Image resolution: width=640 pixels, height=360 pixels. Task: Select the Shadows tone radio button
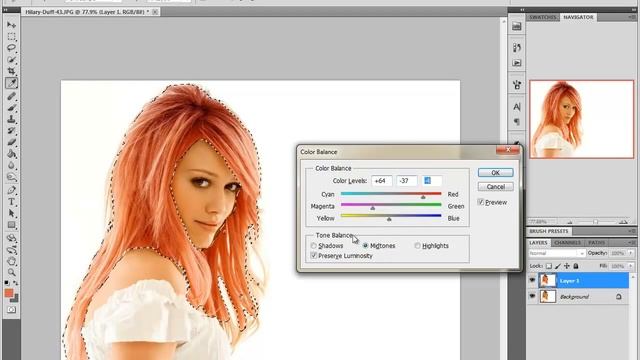pos(313,246)
